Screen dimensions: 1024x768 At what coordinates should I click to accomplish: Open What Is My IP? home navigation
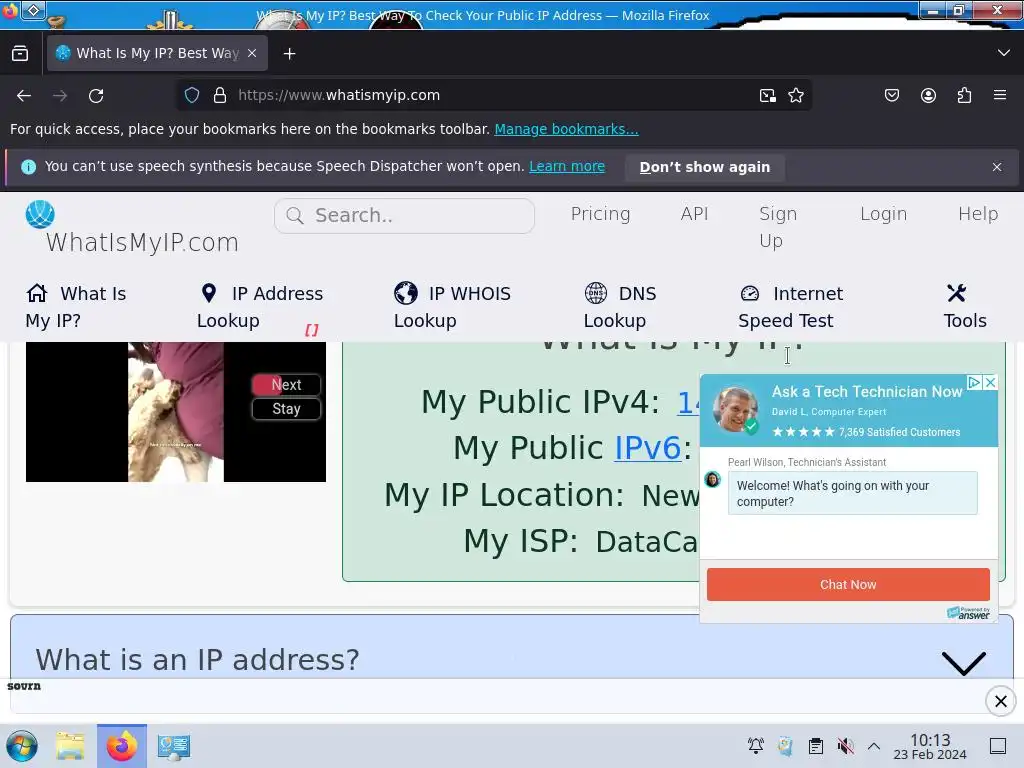[76, 307]
